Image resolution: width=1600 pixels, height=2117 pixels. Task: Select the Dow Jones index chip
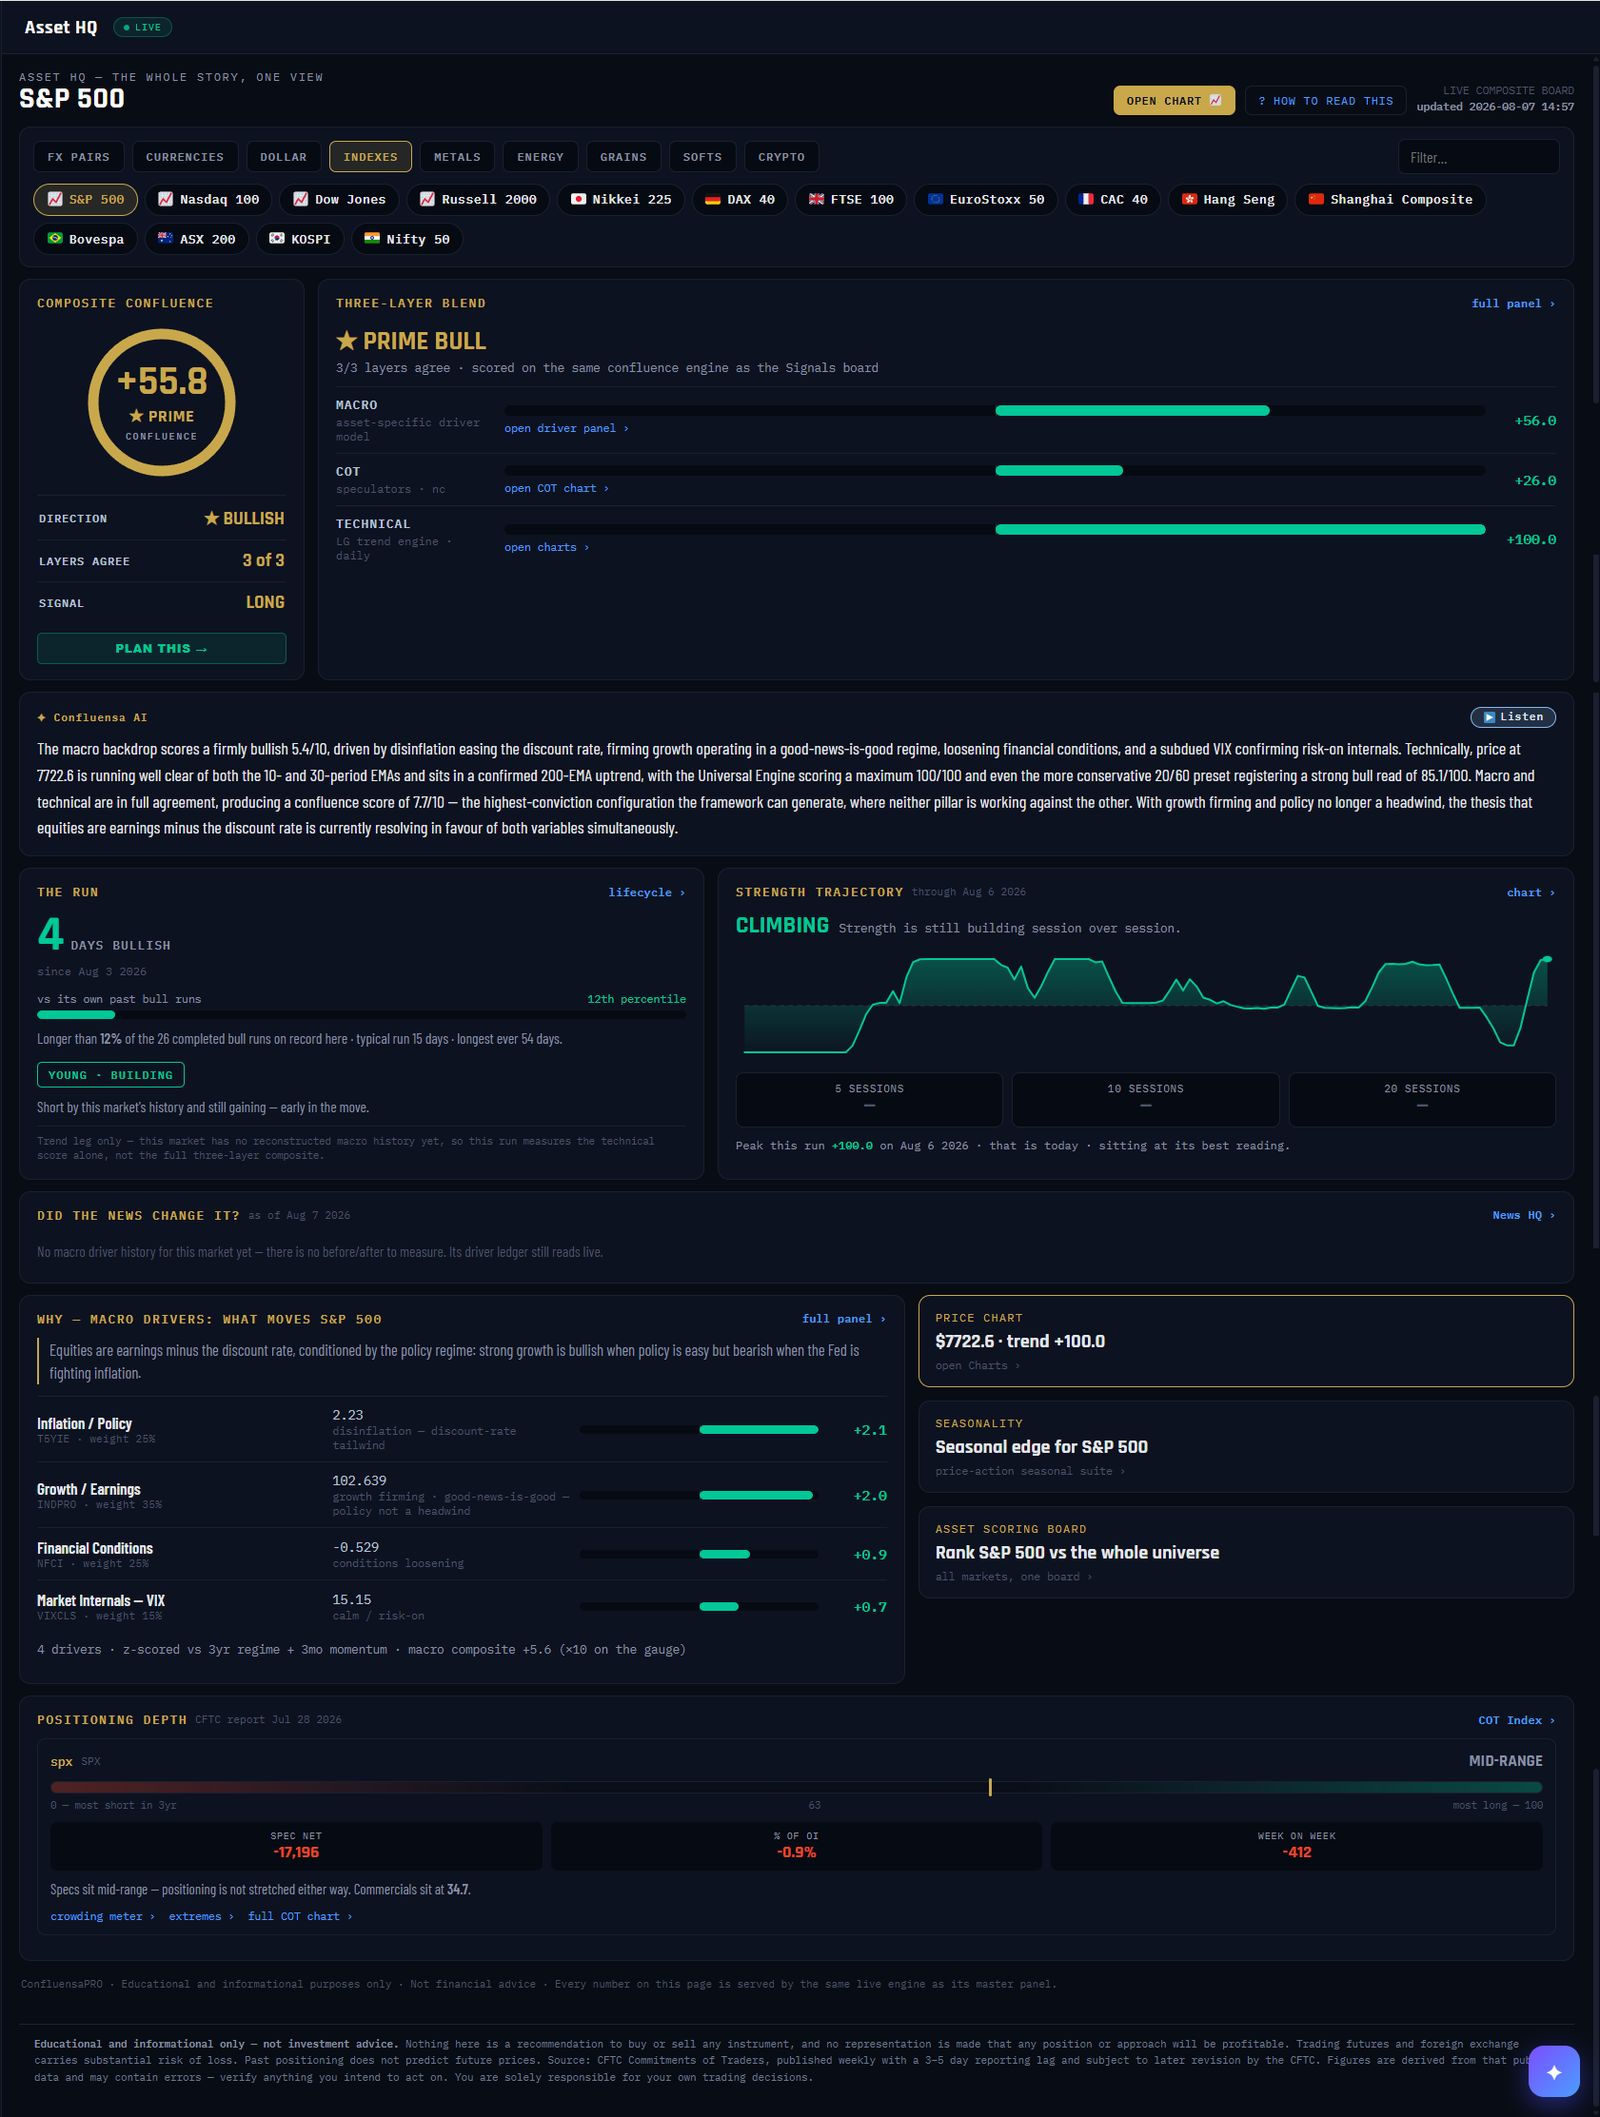pos(339,199)
